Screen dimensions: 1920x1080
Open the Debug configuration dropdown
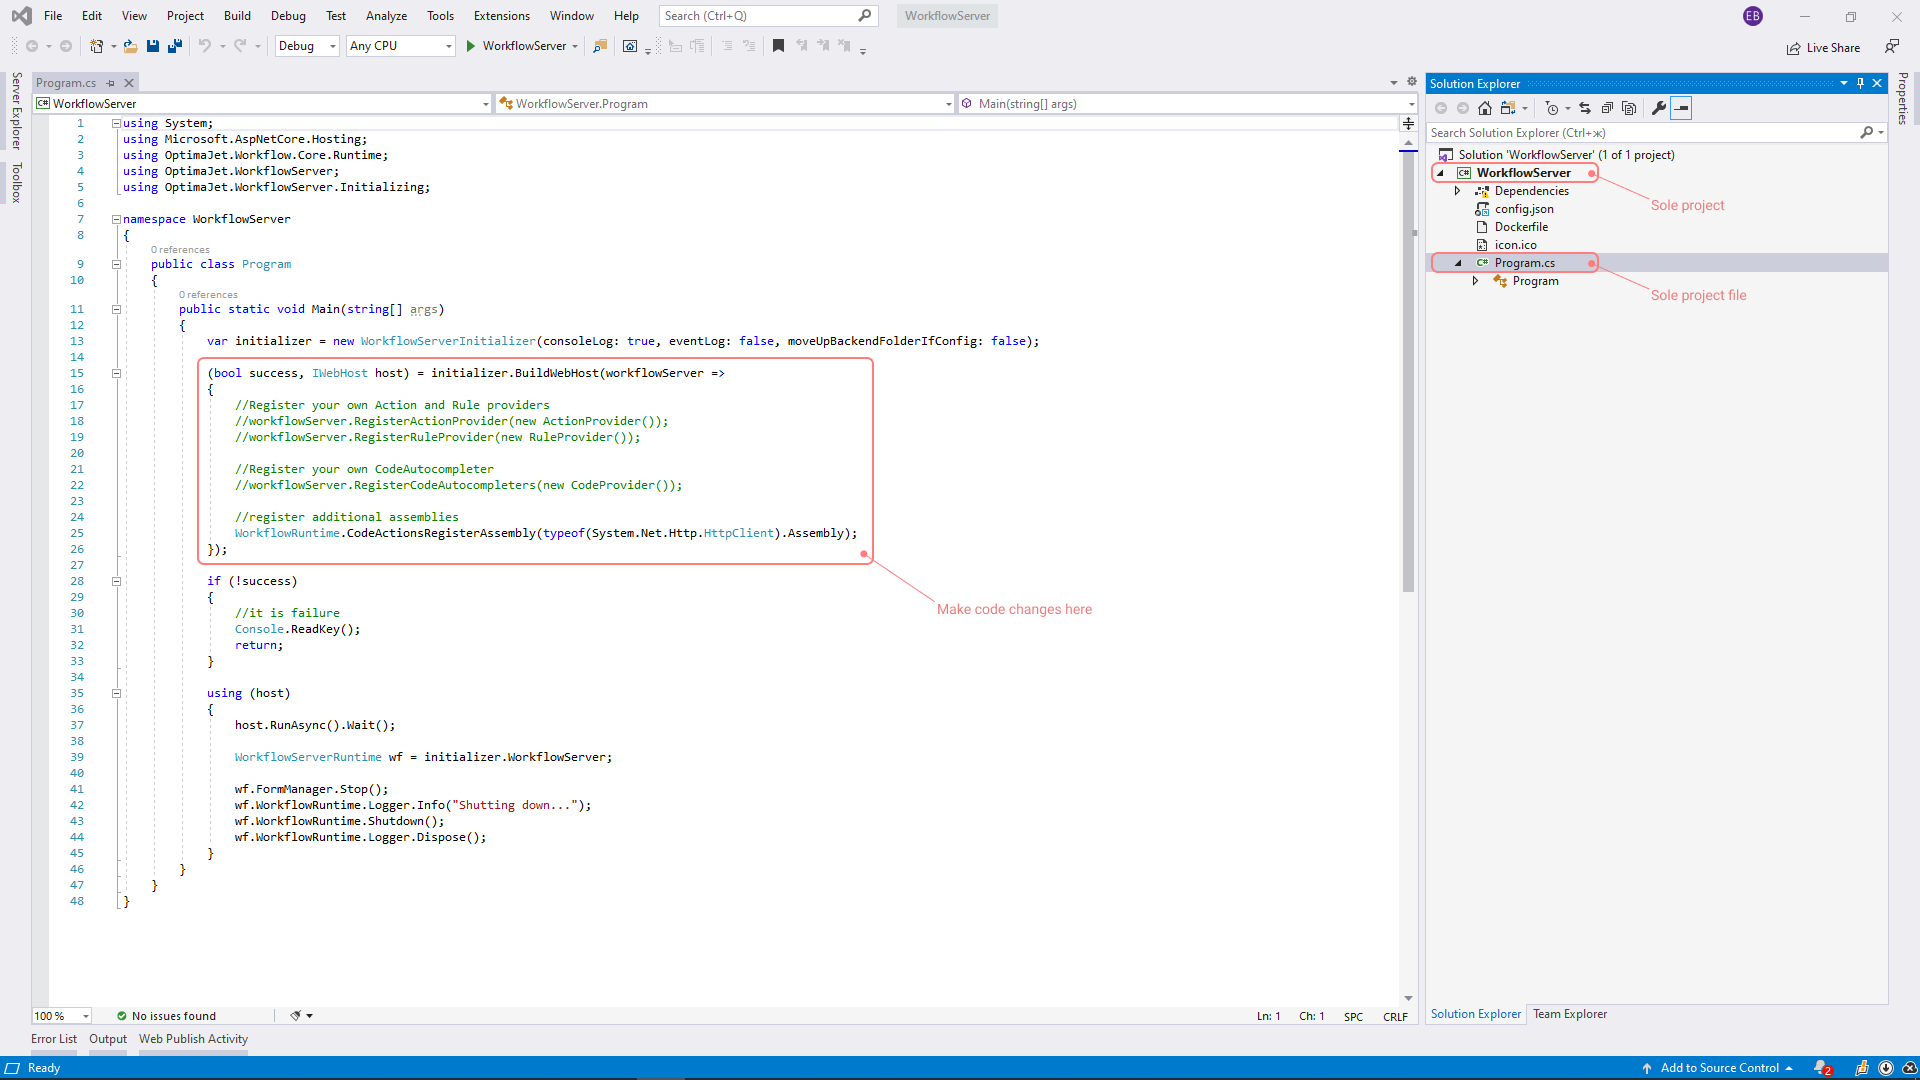pyautogui.click(x=307, y=46)
